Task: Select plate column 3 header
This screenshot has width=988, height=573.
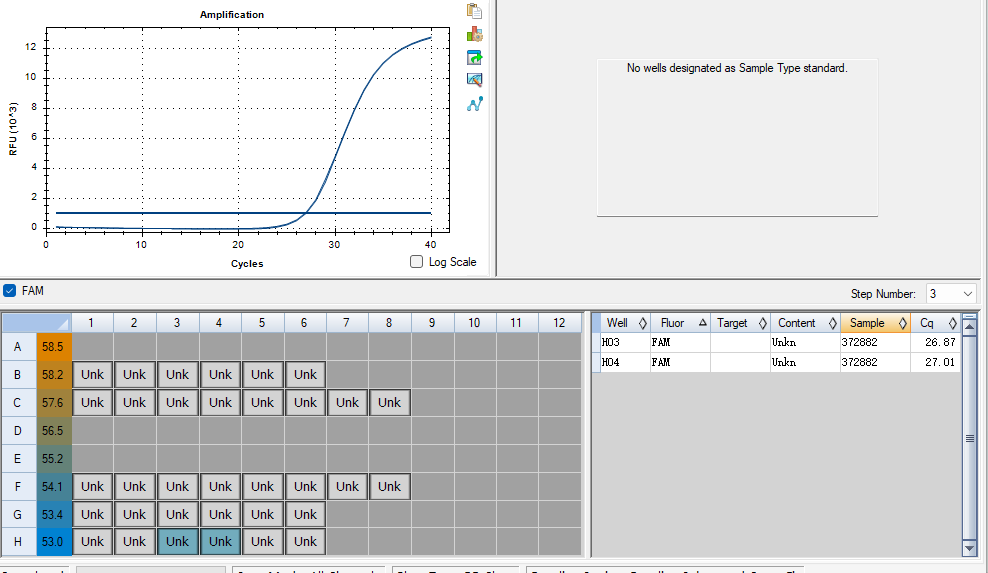Action: (x=178, y=323)
